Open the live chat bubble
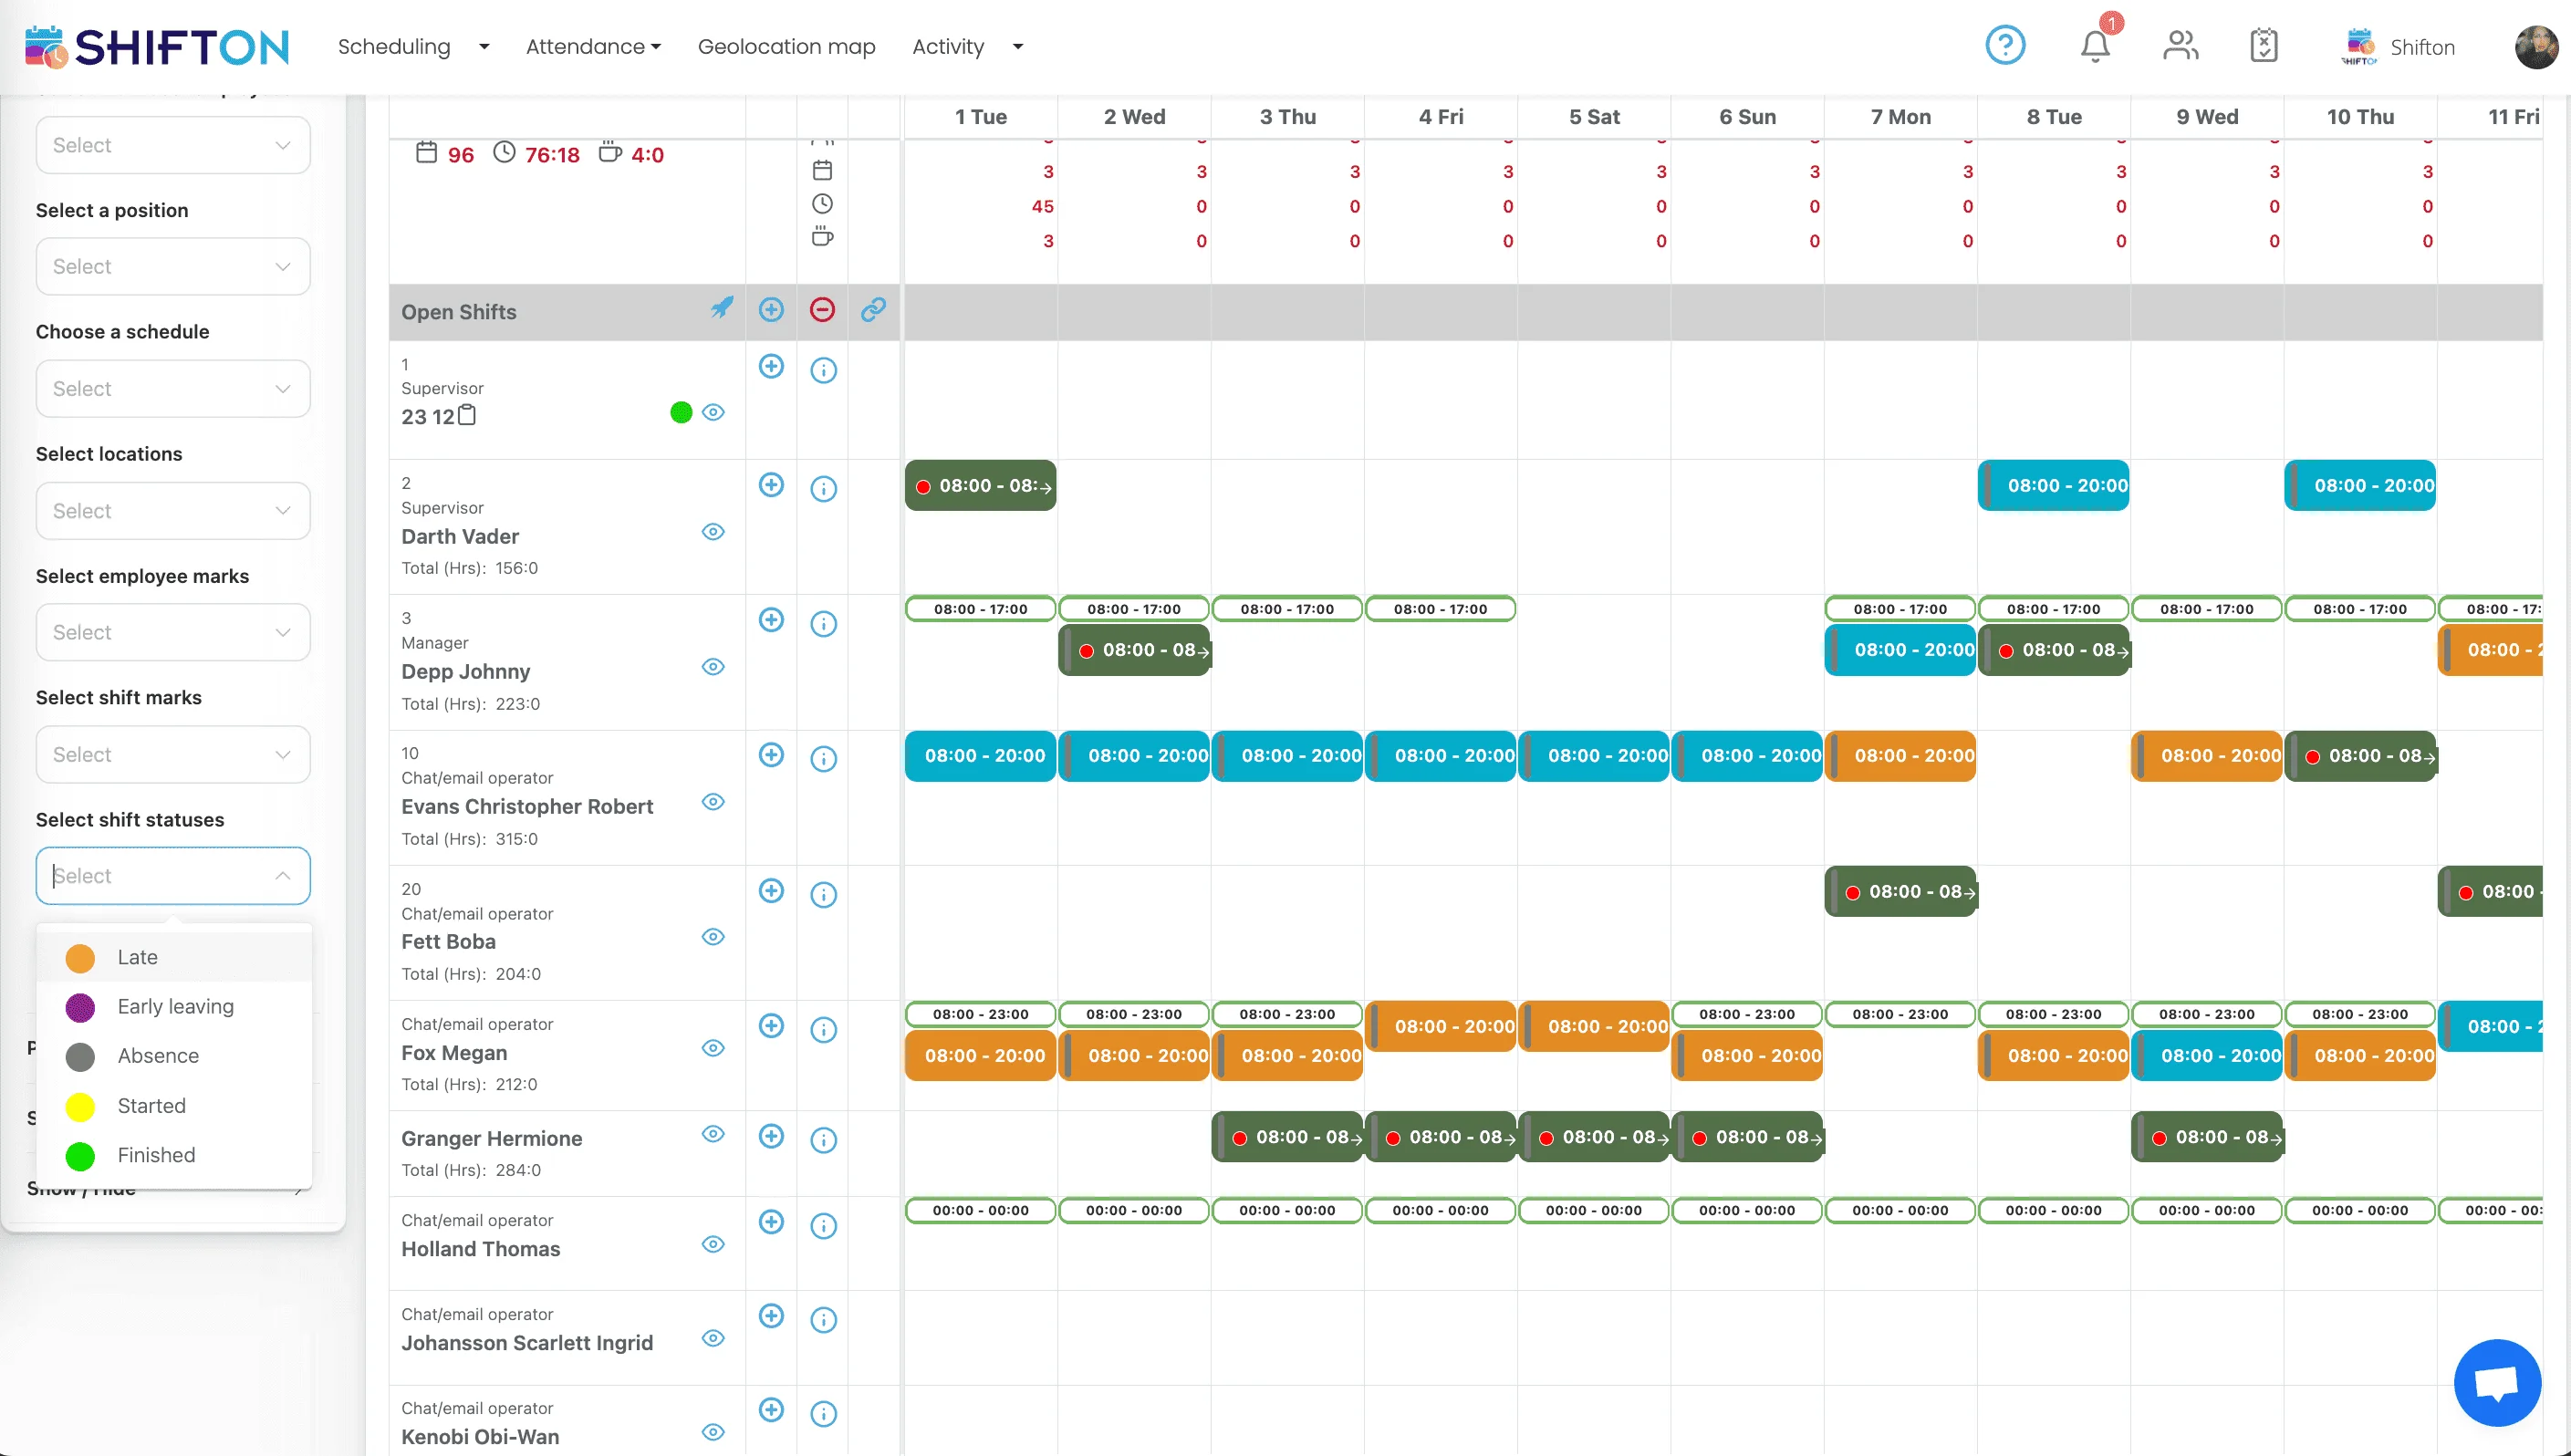This screenshot has width=2571, height=1456. point(2496,1382)
